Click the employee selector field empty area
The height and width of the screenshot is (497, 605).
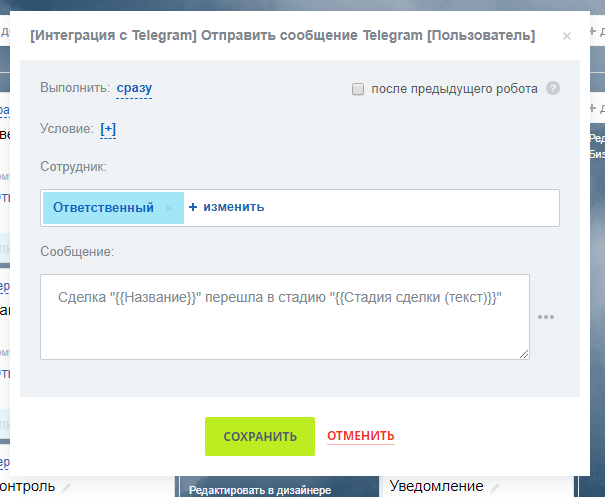coord(420,208)
